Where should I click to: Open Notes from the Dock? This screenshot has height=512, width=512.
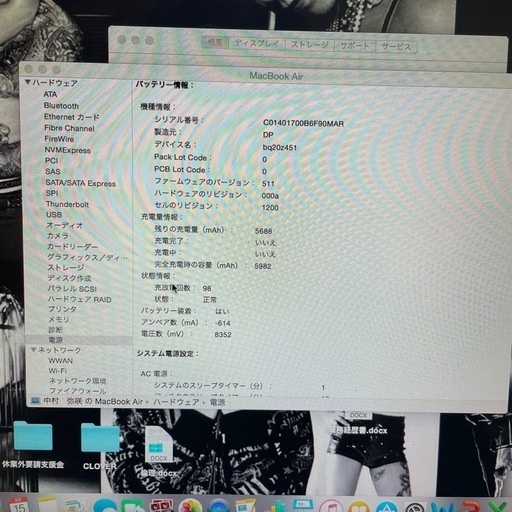click(x=47, y=505)
